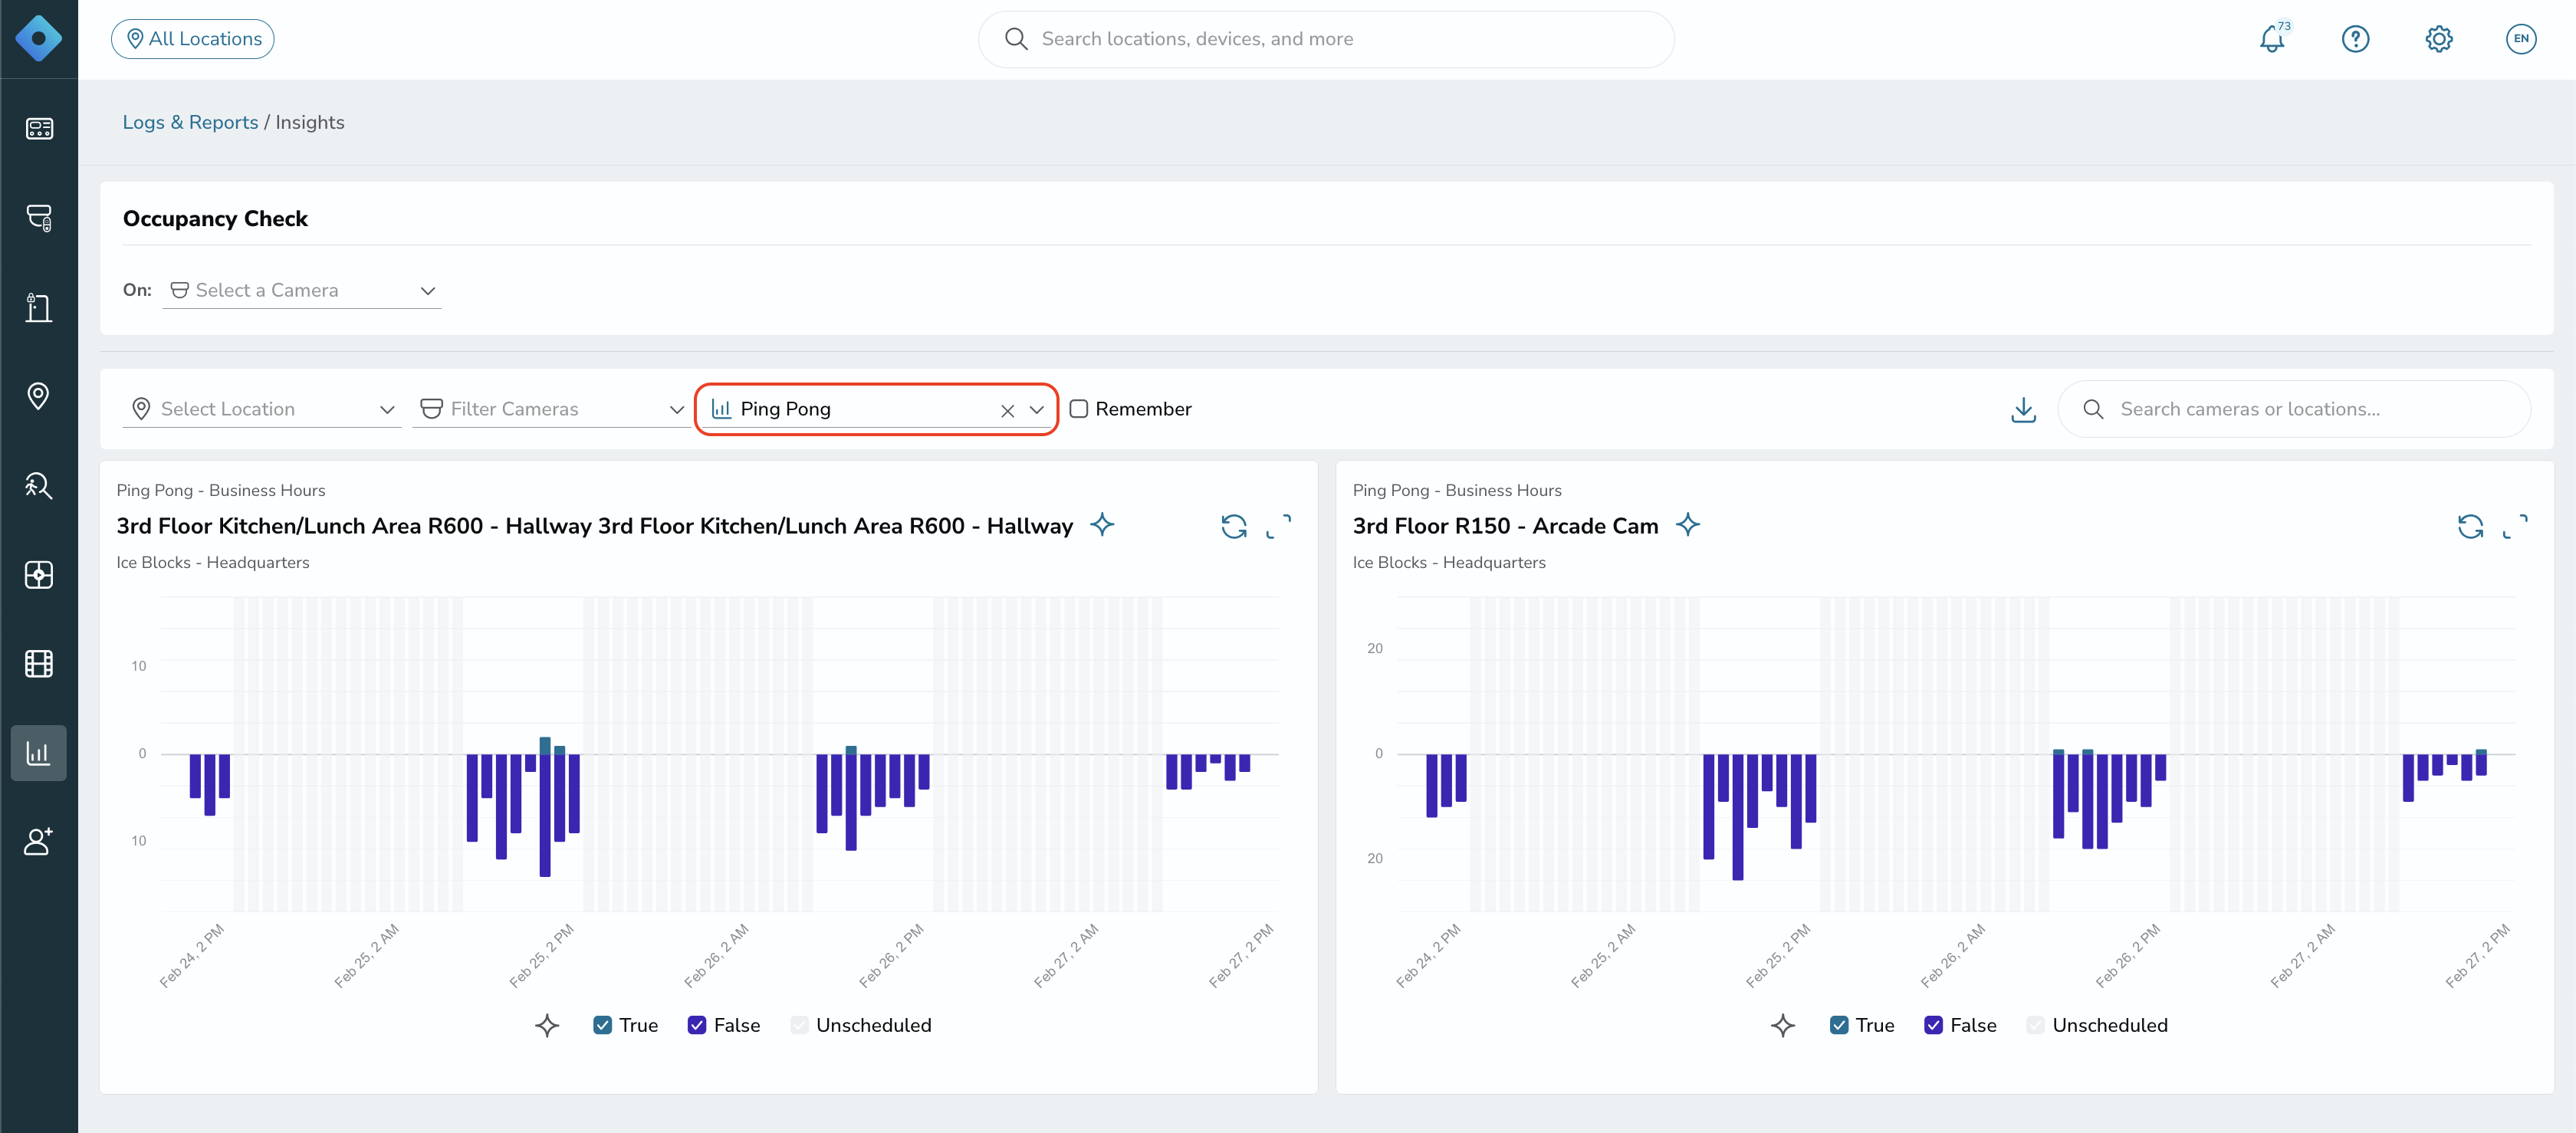Image resolution: width=2576 pixels, height=1133 pixels.
Task: Open the person search sidebar icon
Action: (39, 486)
